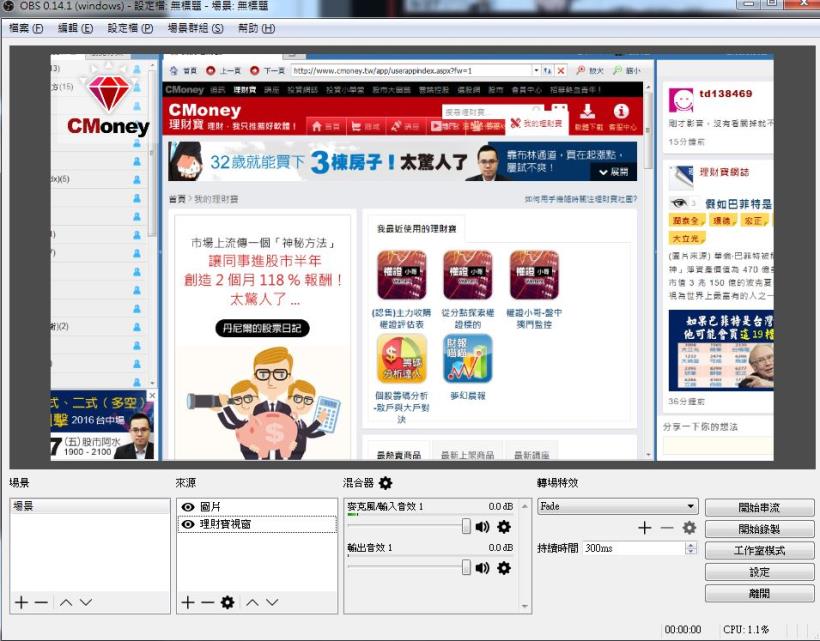Click the 開始錄製 button to start recording
820x641 pixels.
(760, 527)
